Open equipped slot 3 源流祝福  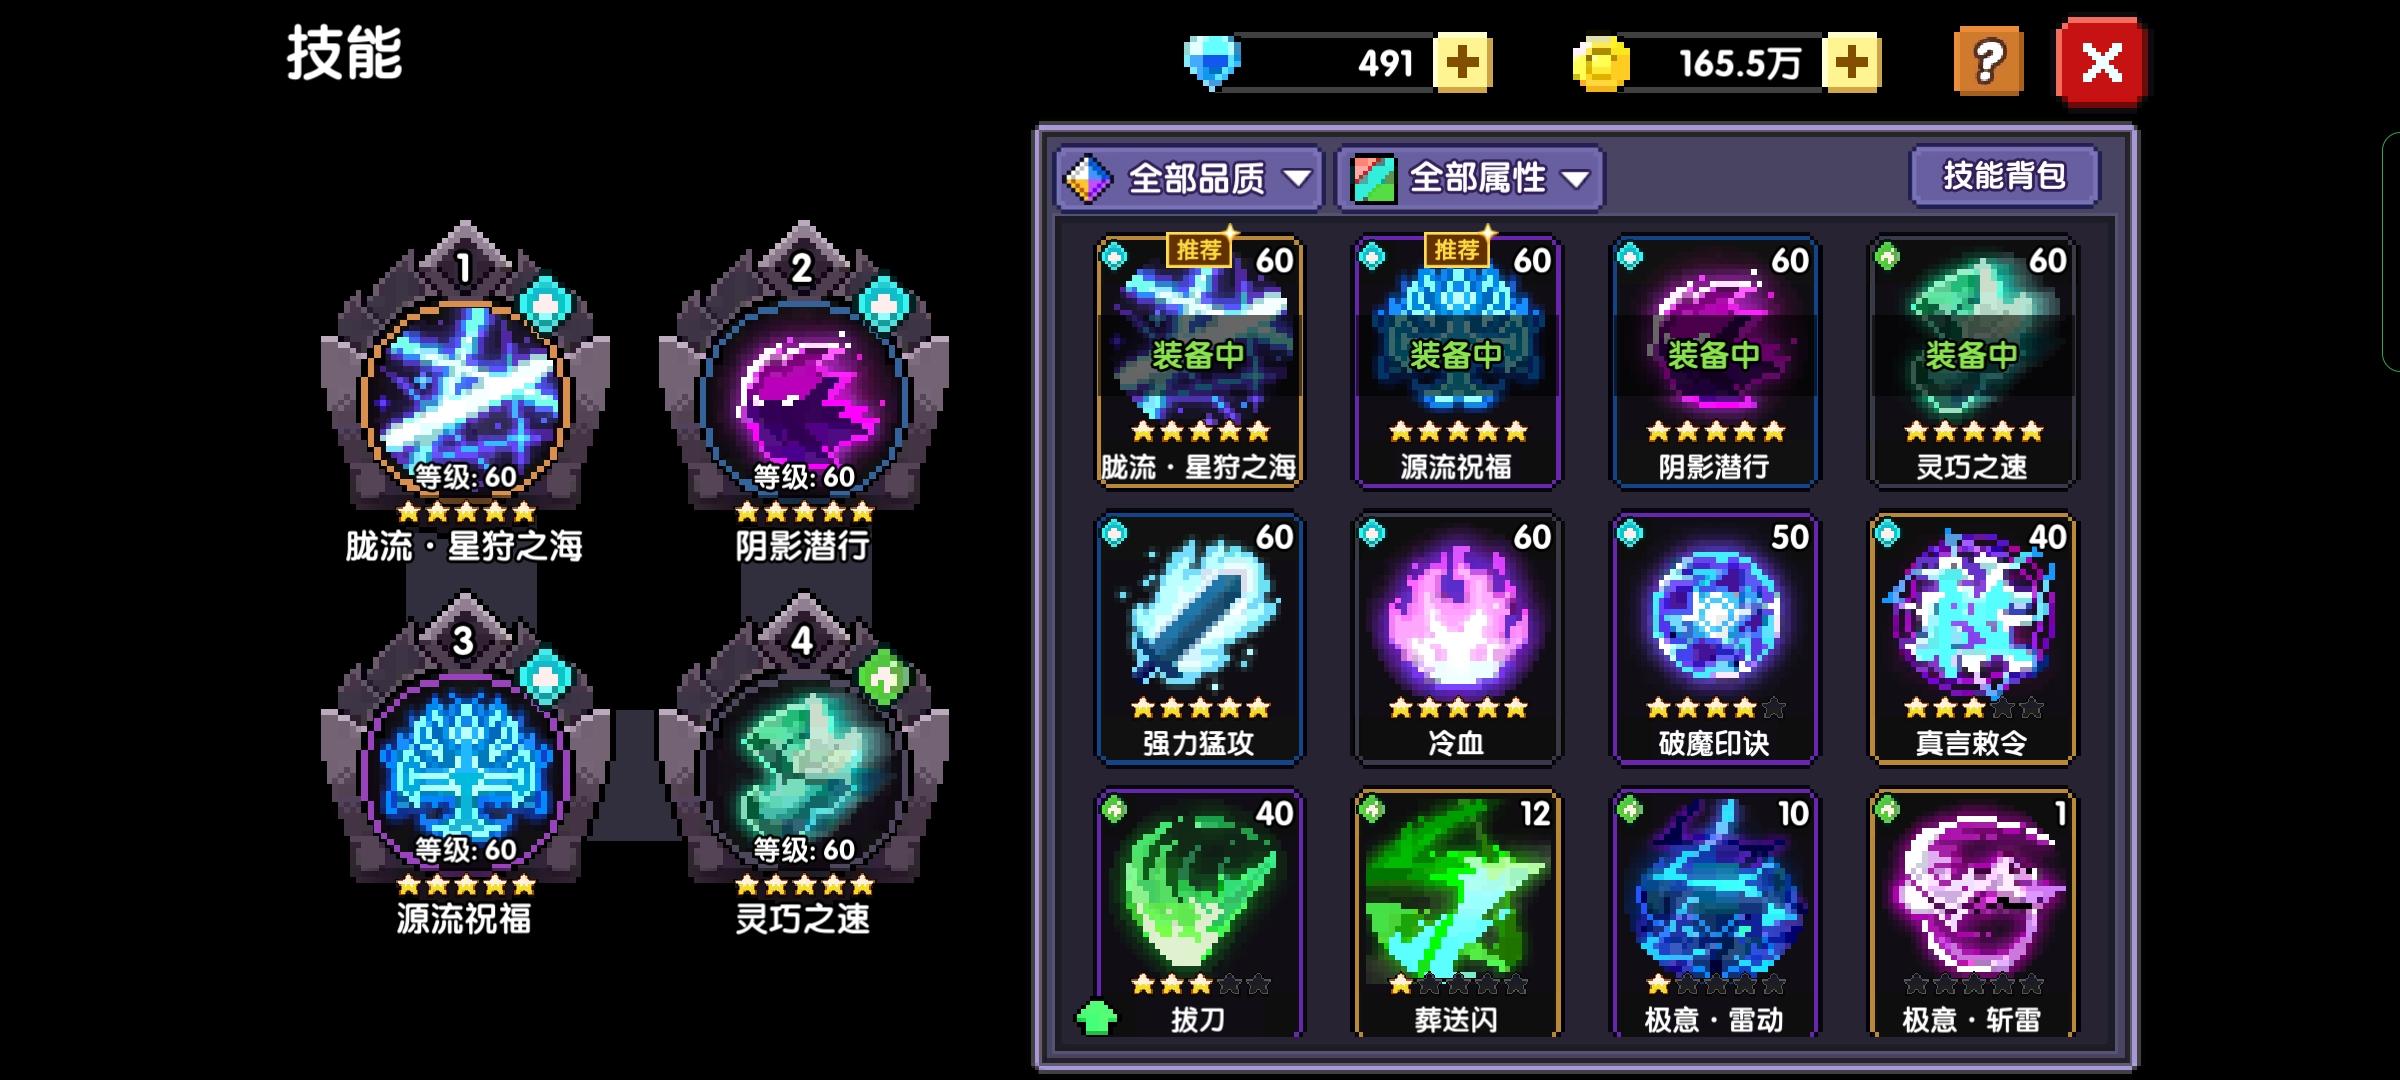[x=465, y=768]
